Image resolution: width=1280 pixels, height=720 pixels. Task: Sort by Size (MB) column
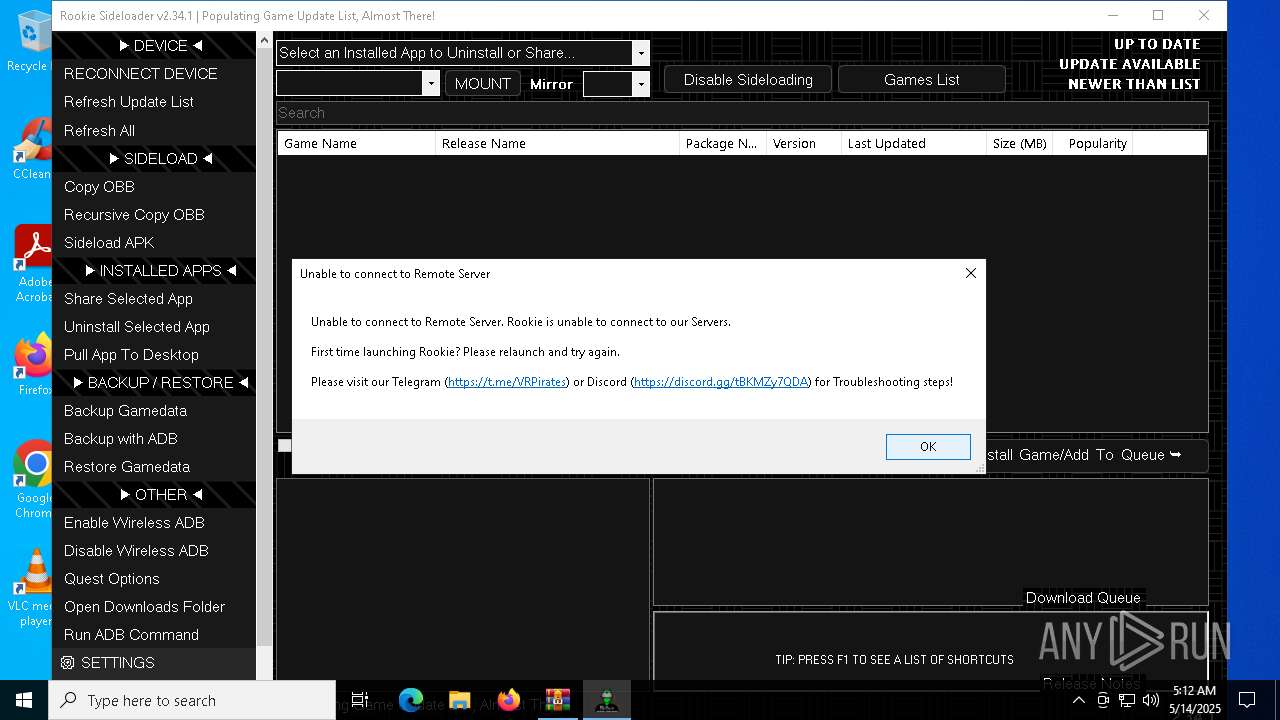(1020, 144)
